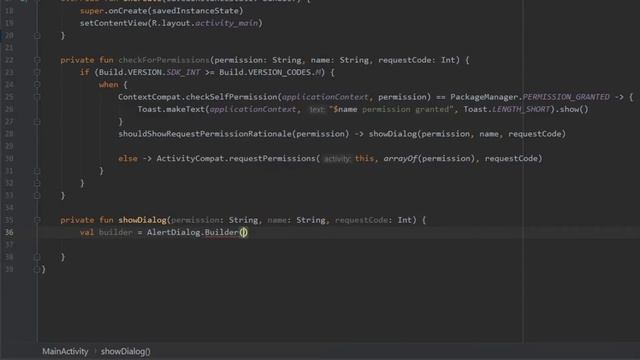Toggle the closing fold marker on line 38
The image size is (640, 360).
click(37, 257)
